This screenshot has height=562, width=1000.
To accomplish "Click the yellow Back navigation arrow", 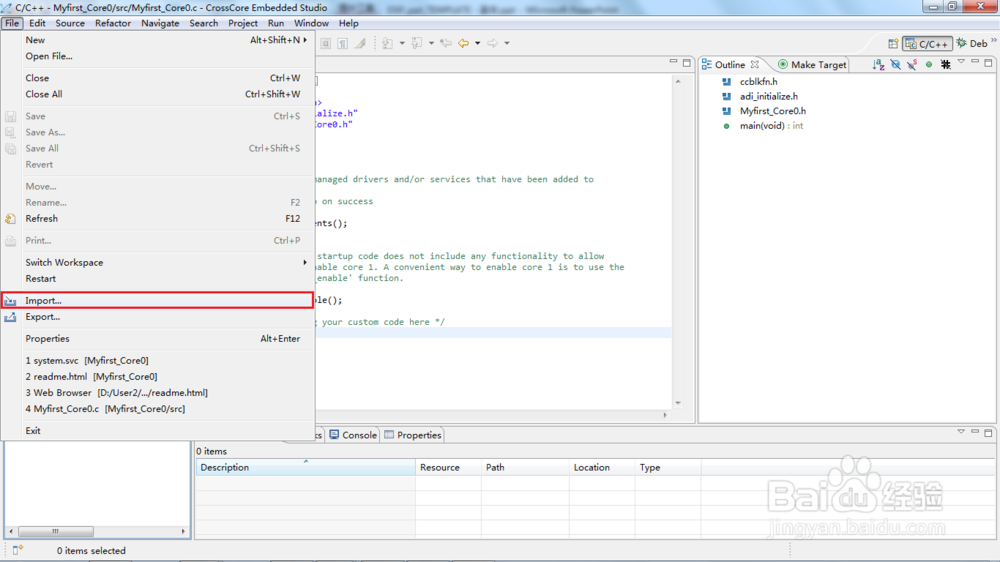I will pos(464,43).
